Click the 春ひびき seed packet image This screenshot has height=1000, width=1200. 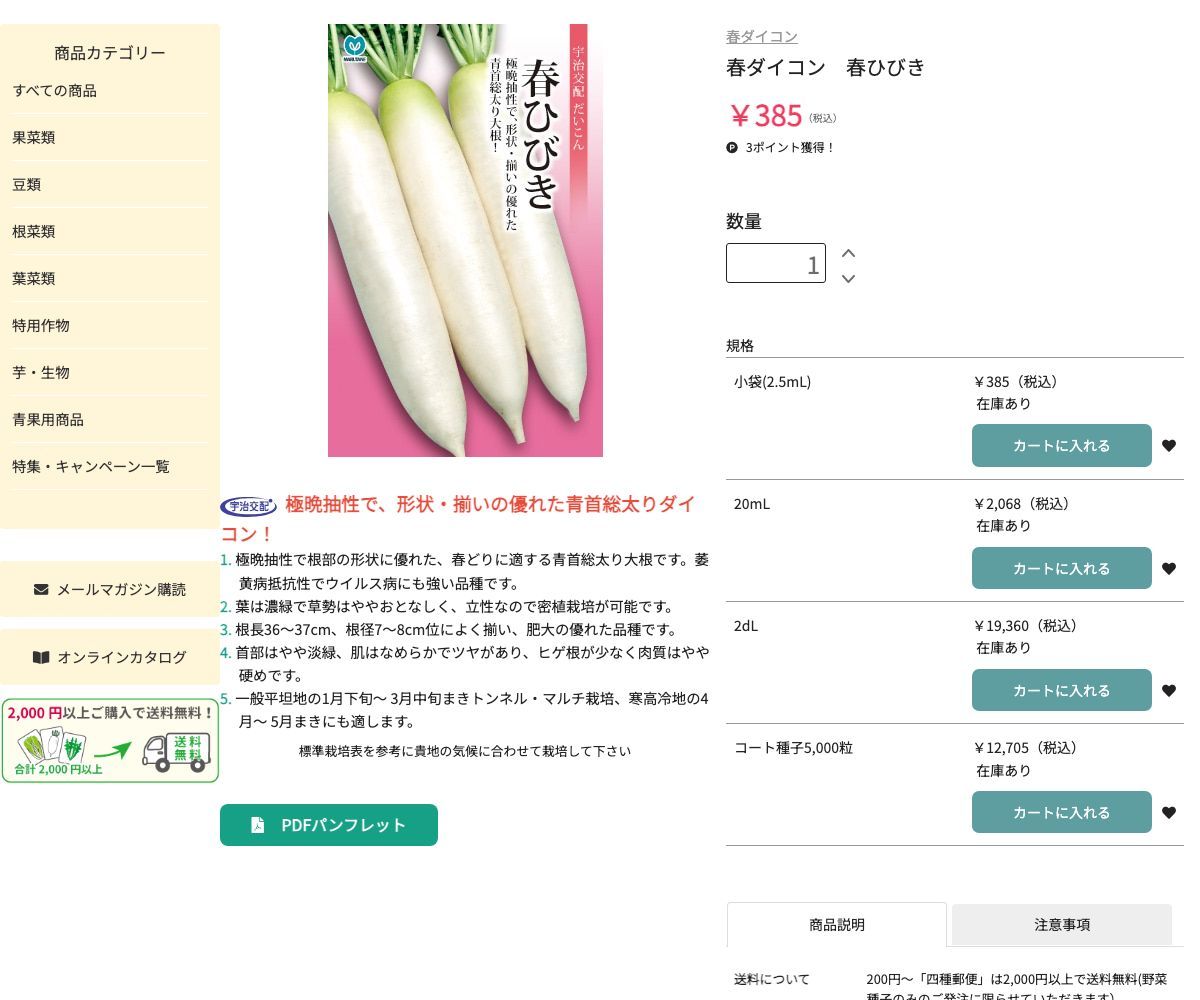(465, 240)
